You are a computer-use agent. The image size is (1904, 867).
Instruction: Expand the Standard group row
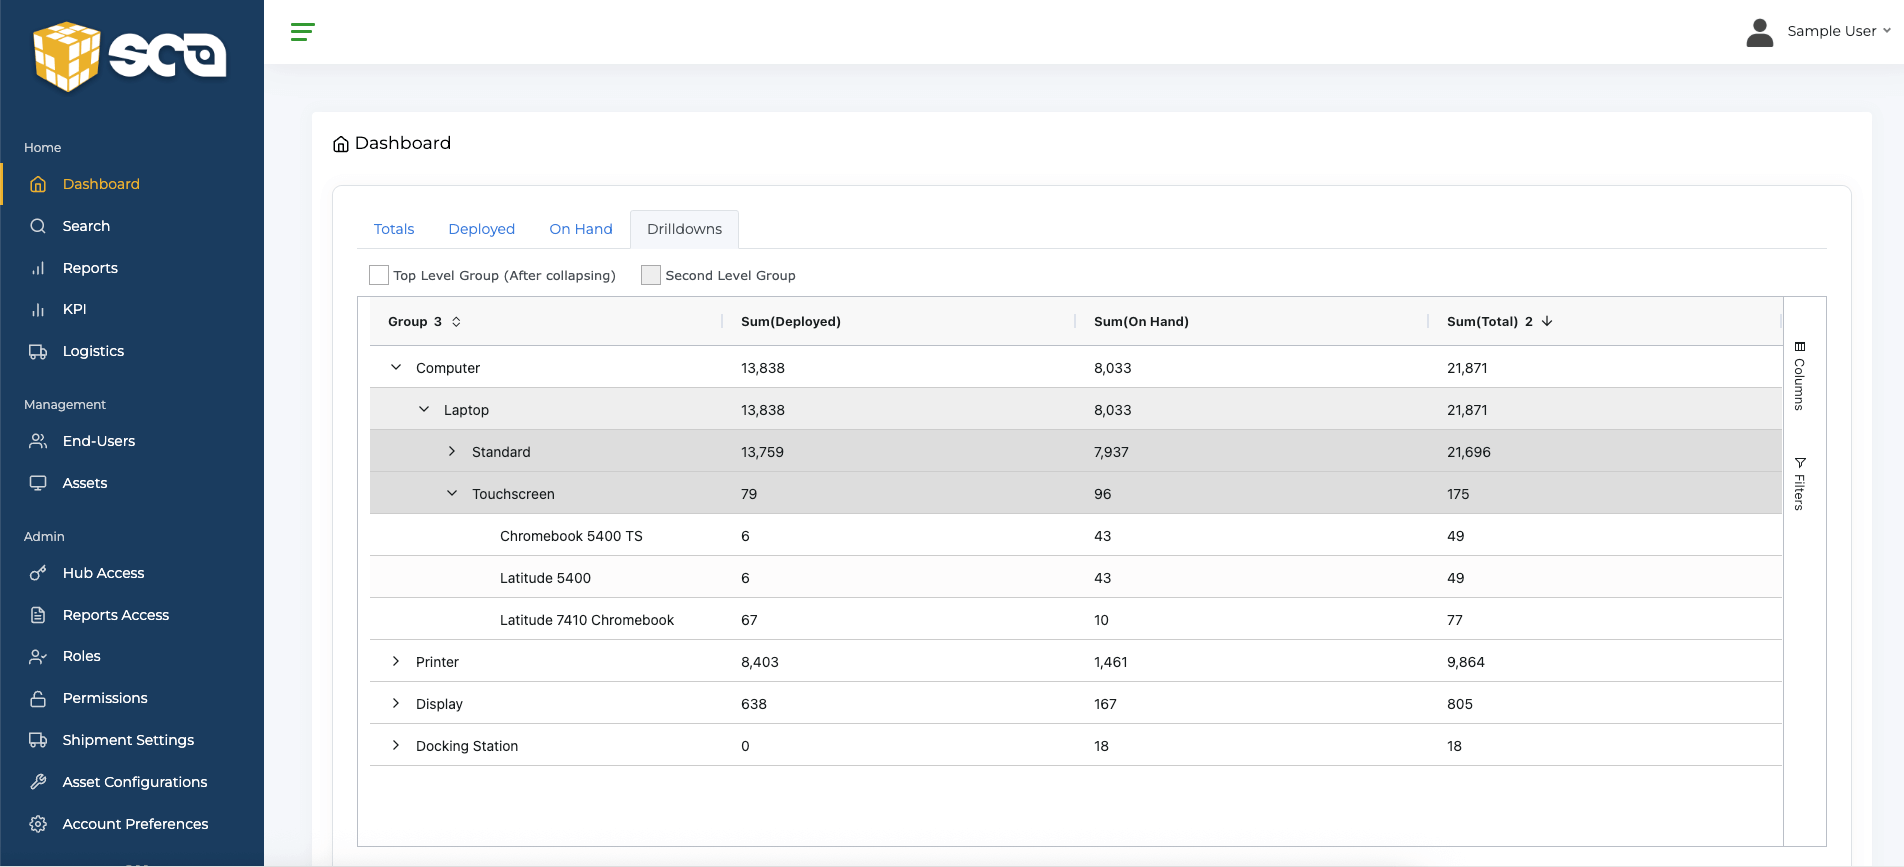click(452, 451)
